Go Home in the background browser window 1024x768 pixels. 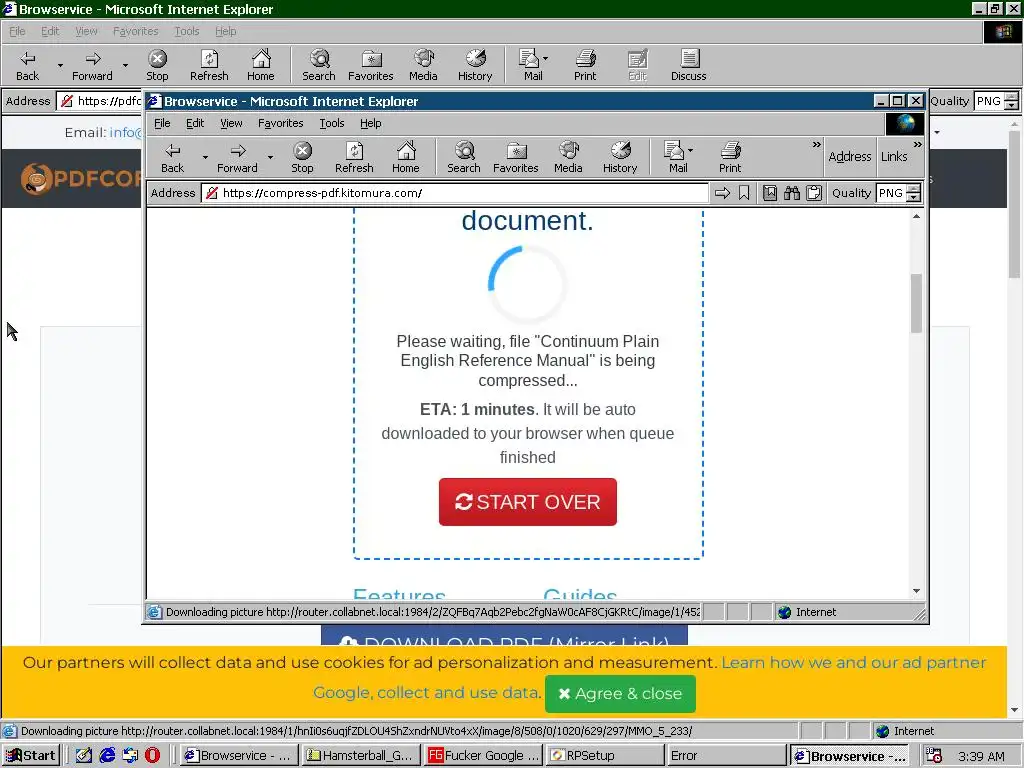pyautogui.click(x=261, y=66)
